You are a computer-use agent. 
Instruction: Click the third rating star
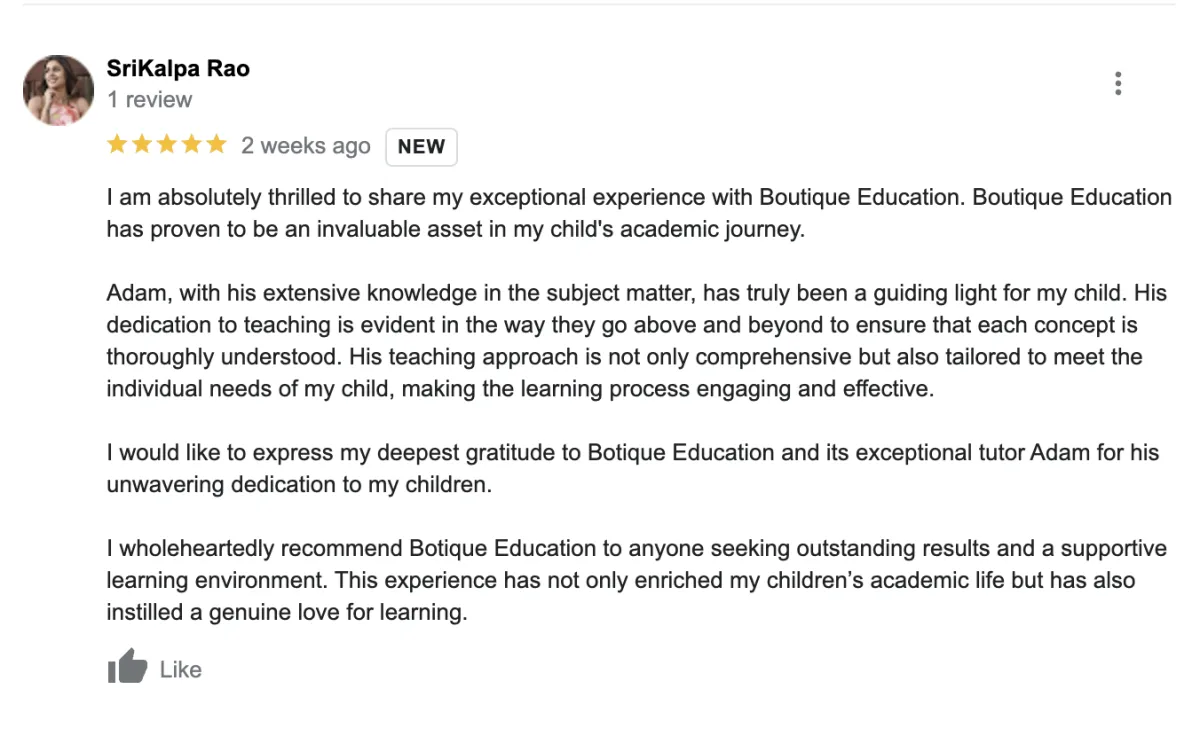[167, 145]
